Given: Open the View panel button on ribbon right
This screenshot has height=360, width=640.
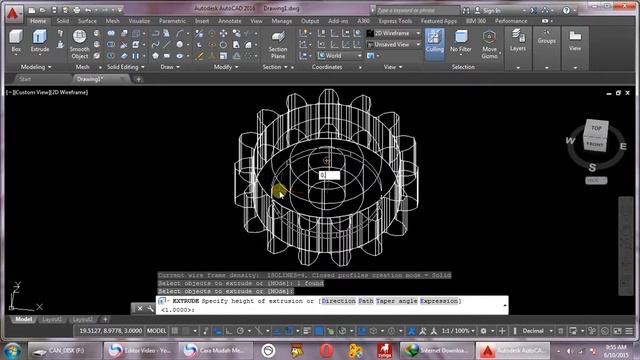Looking at the screenshot, I should pos(575,40).
